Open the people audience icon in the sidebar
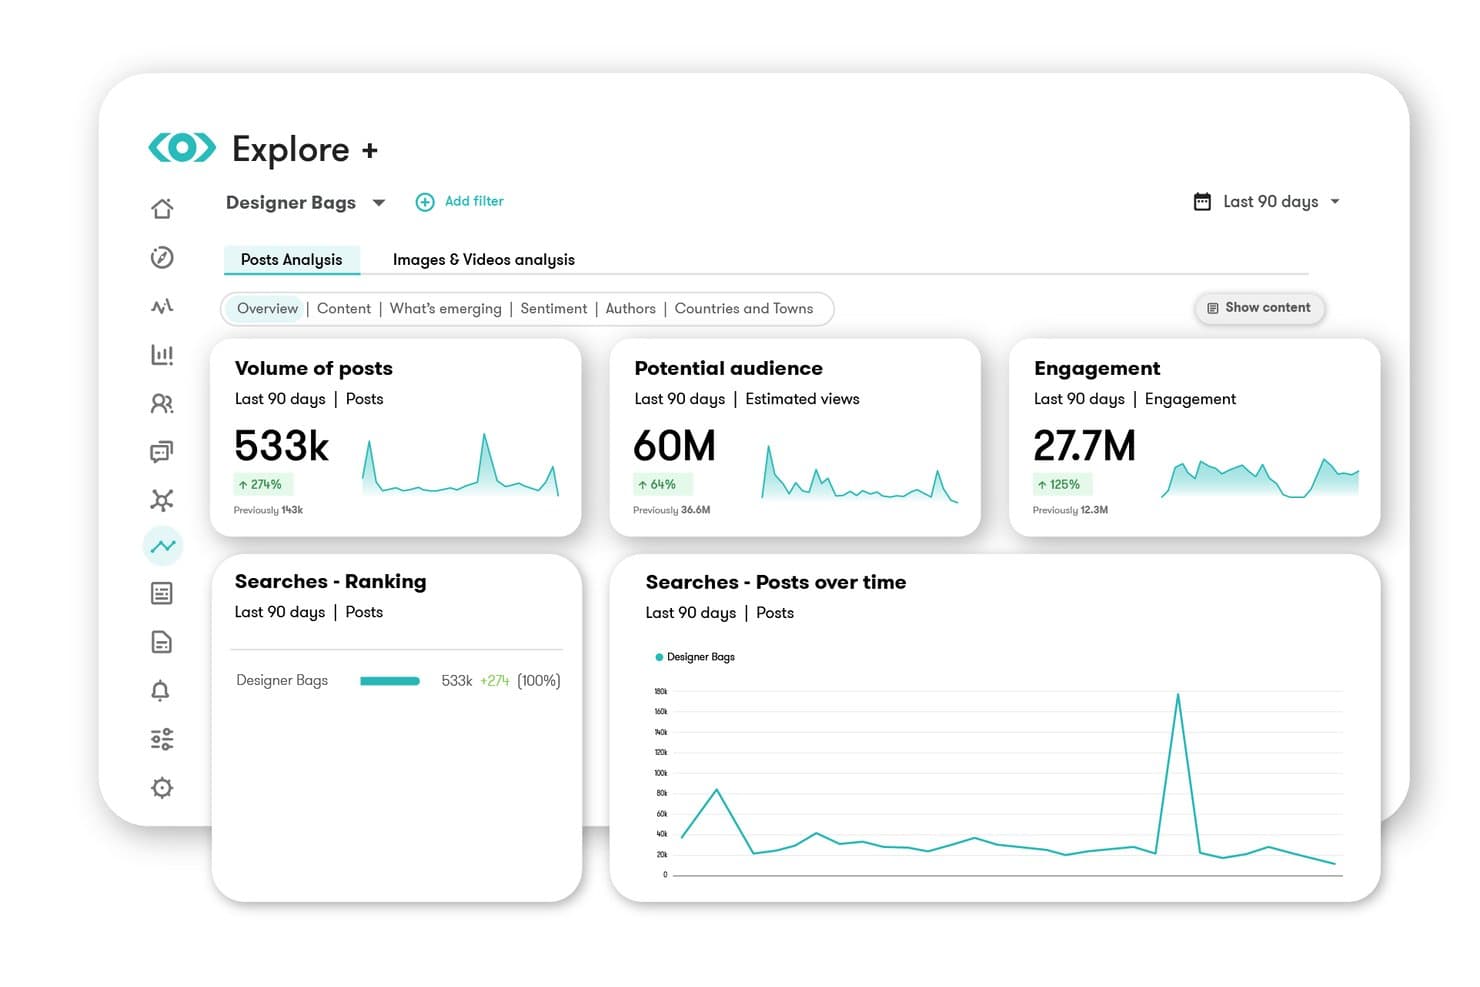The height and width of the screenshot is (987, 1480). point(162,403)
